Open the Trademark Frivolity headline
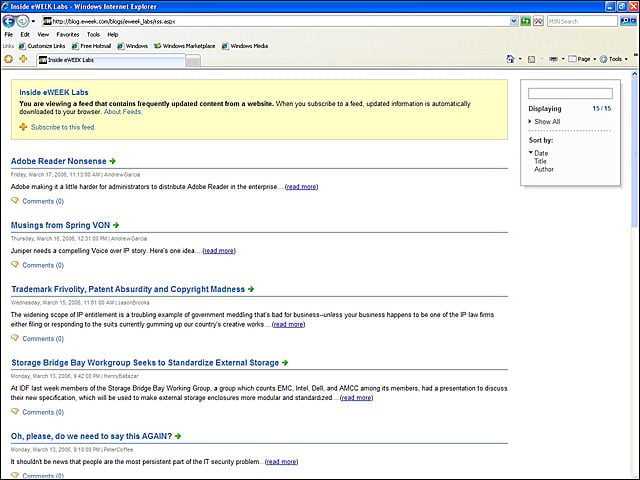This screenshot has width=640, height=480. (x=128, y=289)
